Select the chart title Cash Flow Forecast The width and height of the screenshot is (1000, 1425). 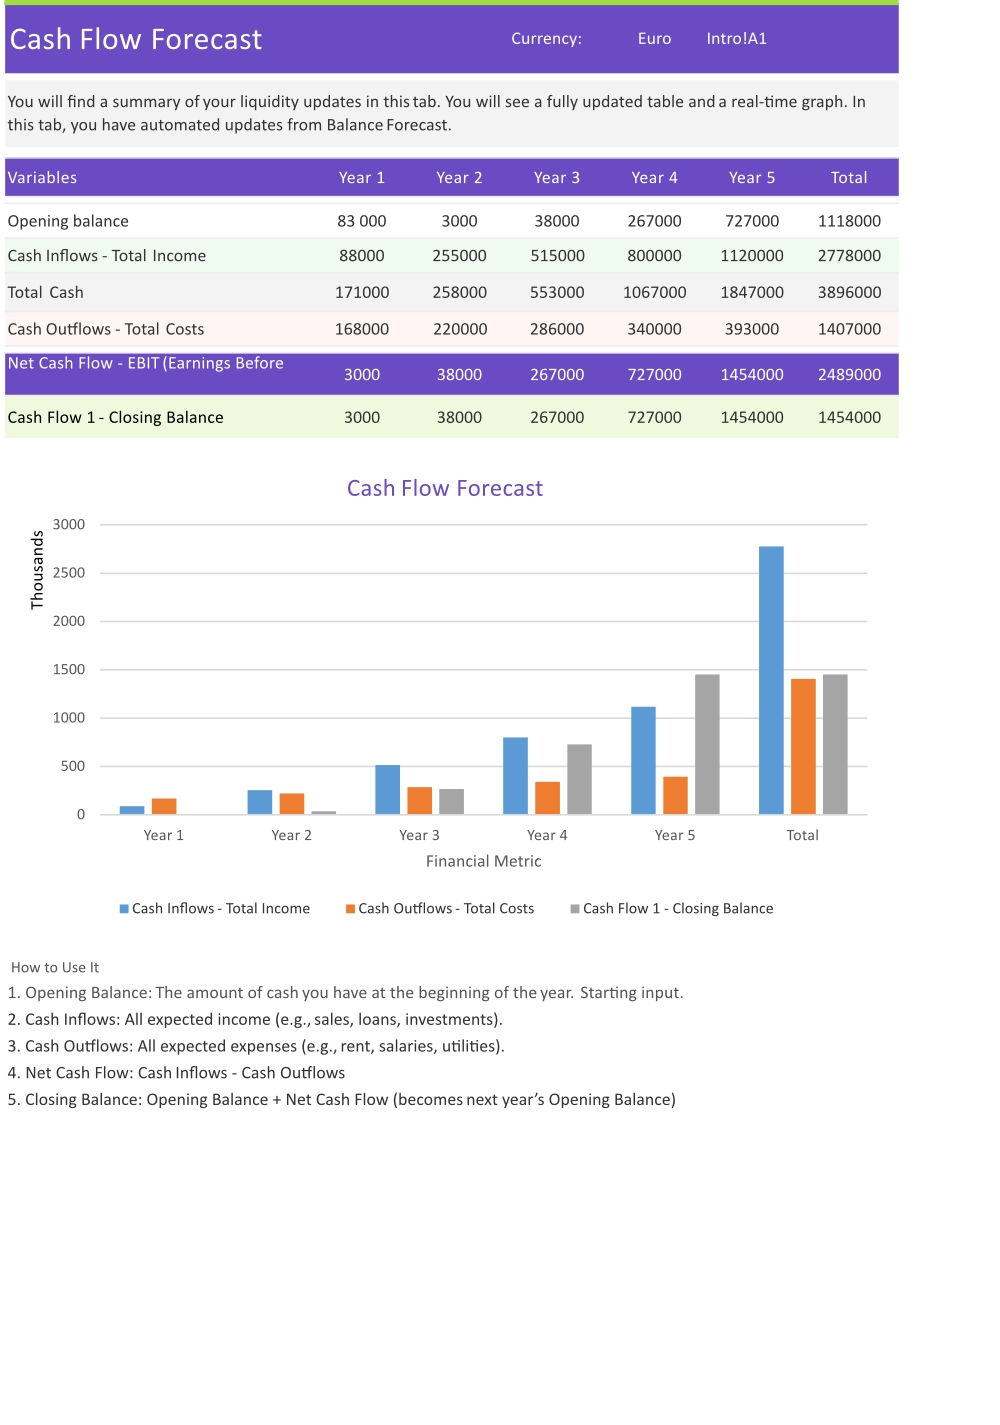tap(445, 488)
